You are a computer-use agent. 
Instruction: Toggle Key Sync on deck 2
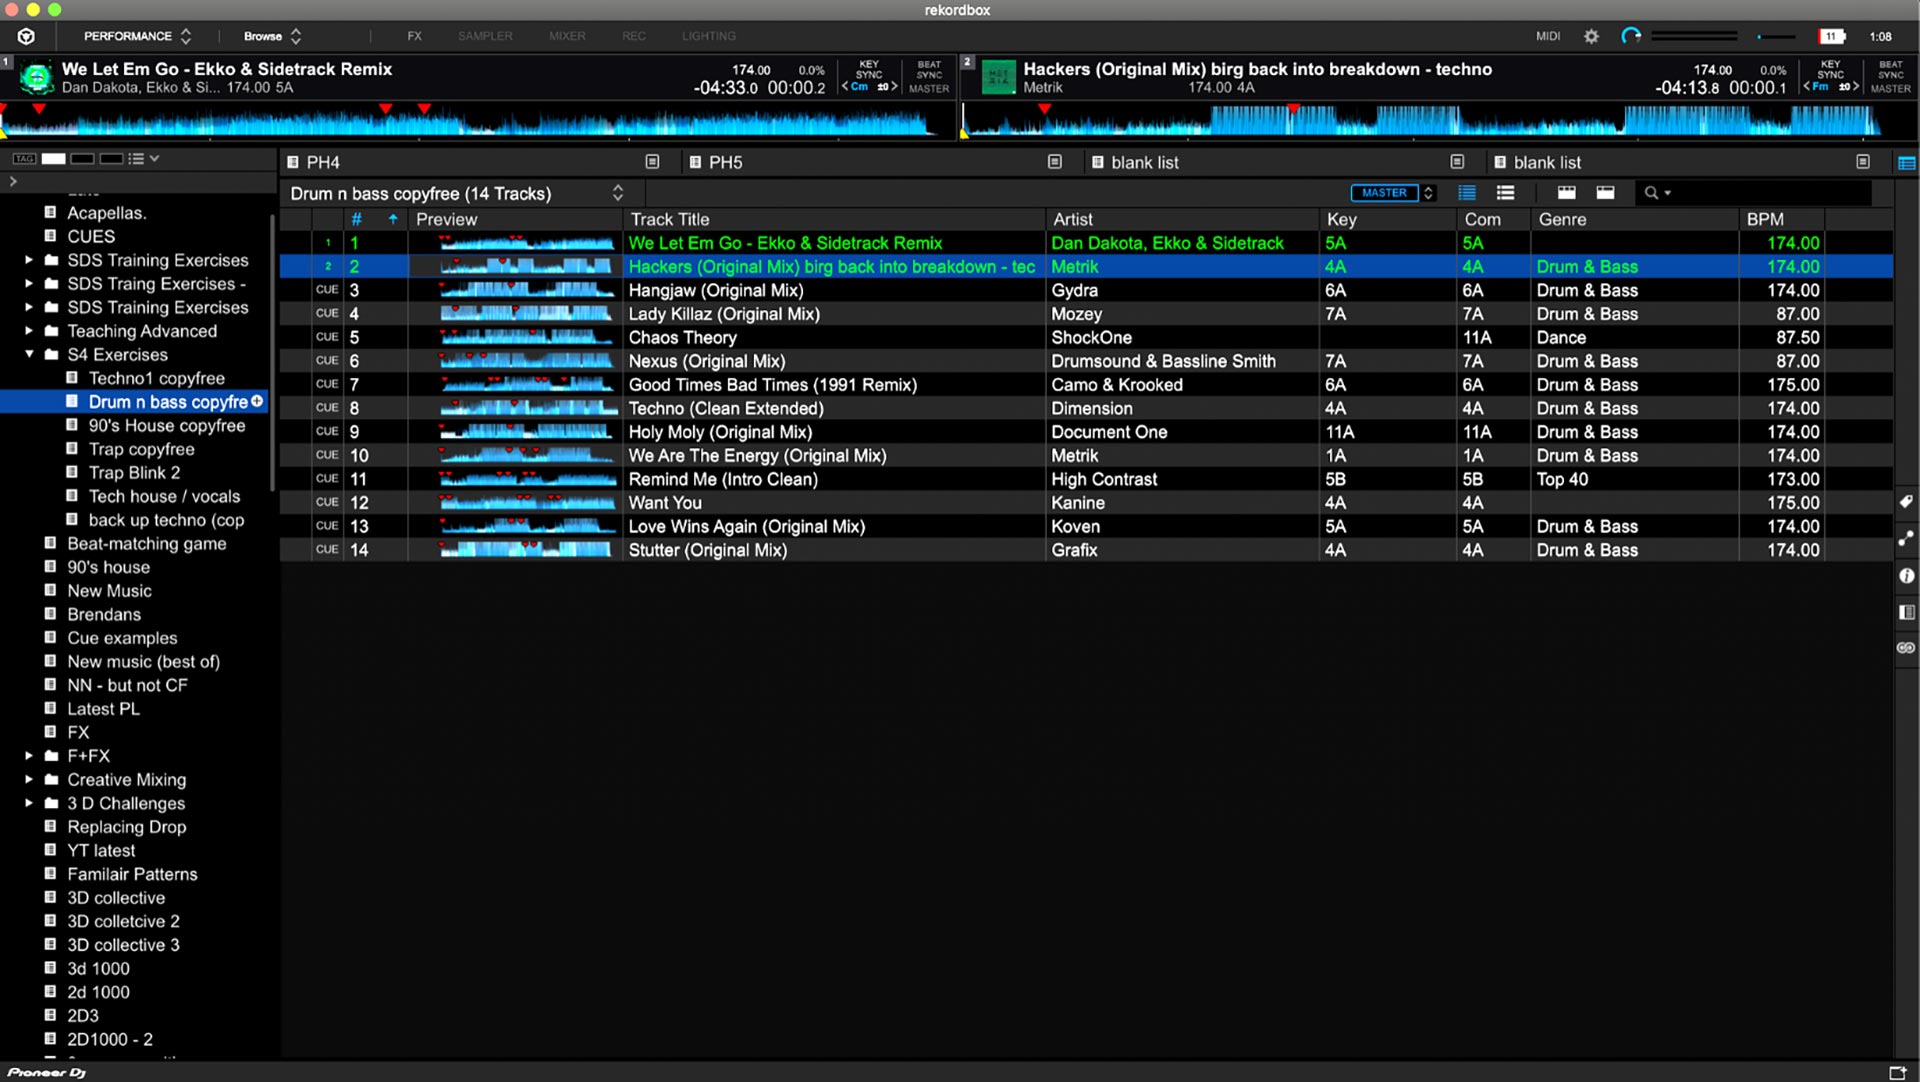tap(1830, 69)
